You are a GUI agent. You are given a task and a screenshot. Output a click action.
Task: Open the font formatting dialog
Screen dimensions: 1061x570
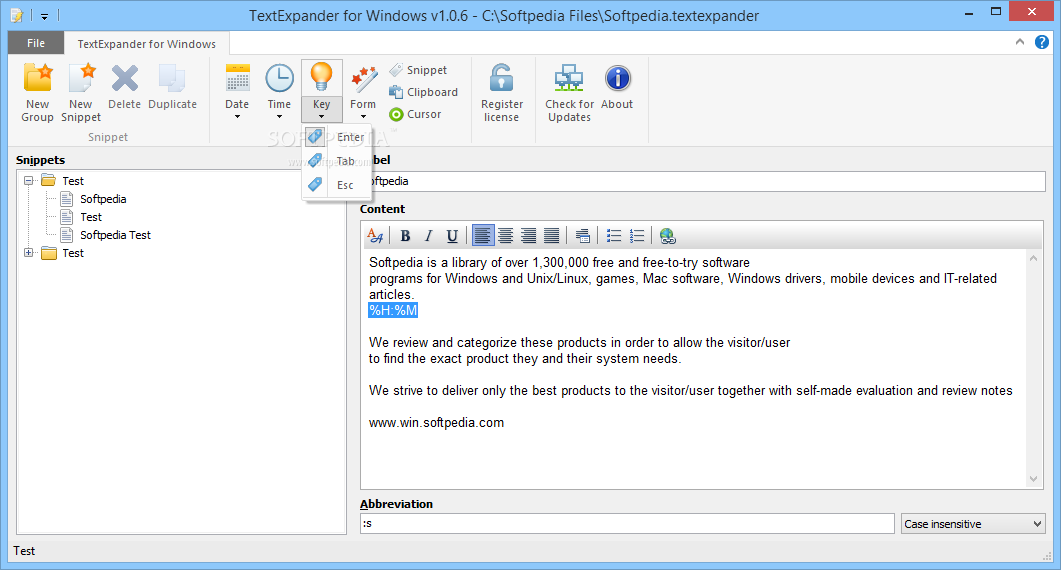click(376, 236)
